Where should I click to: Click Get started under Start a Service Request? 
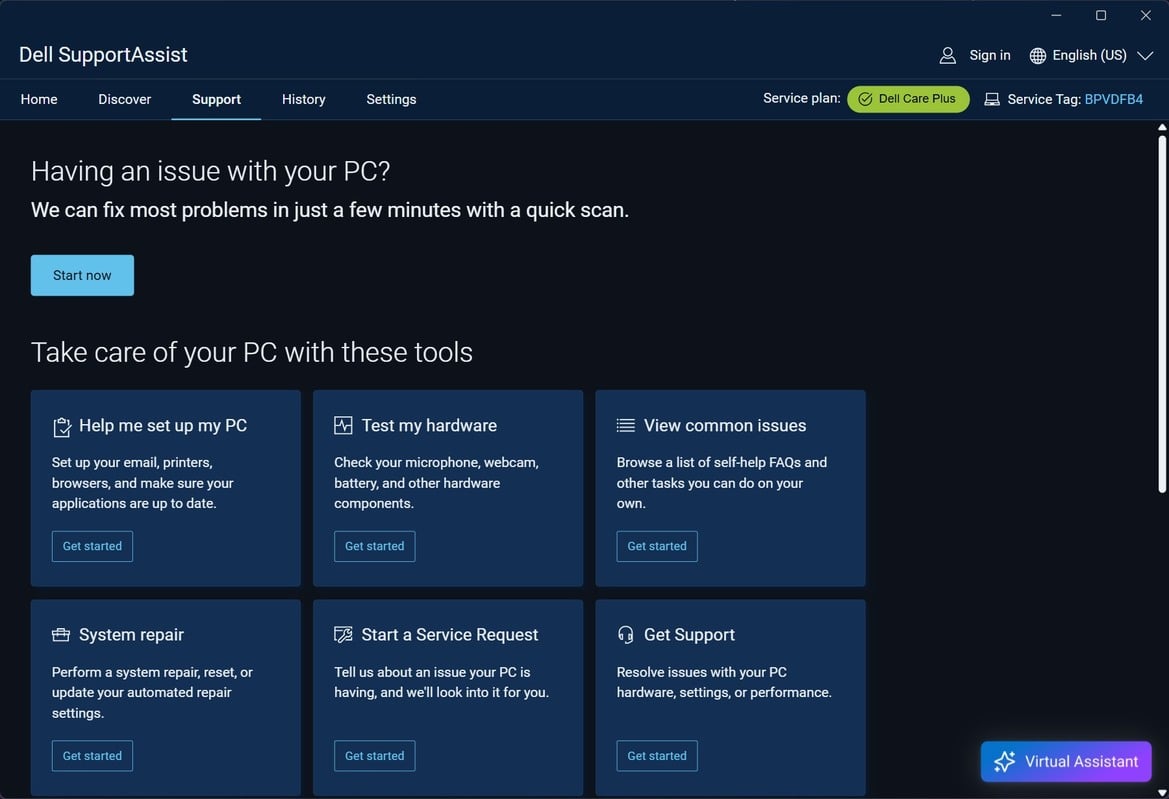[x=374, y=756]
